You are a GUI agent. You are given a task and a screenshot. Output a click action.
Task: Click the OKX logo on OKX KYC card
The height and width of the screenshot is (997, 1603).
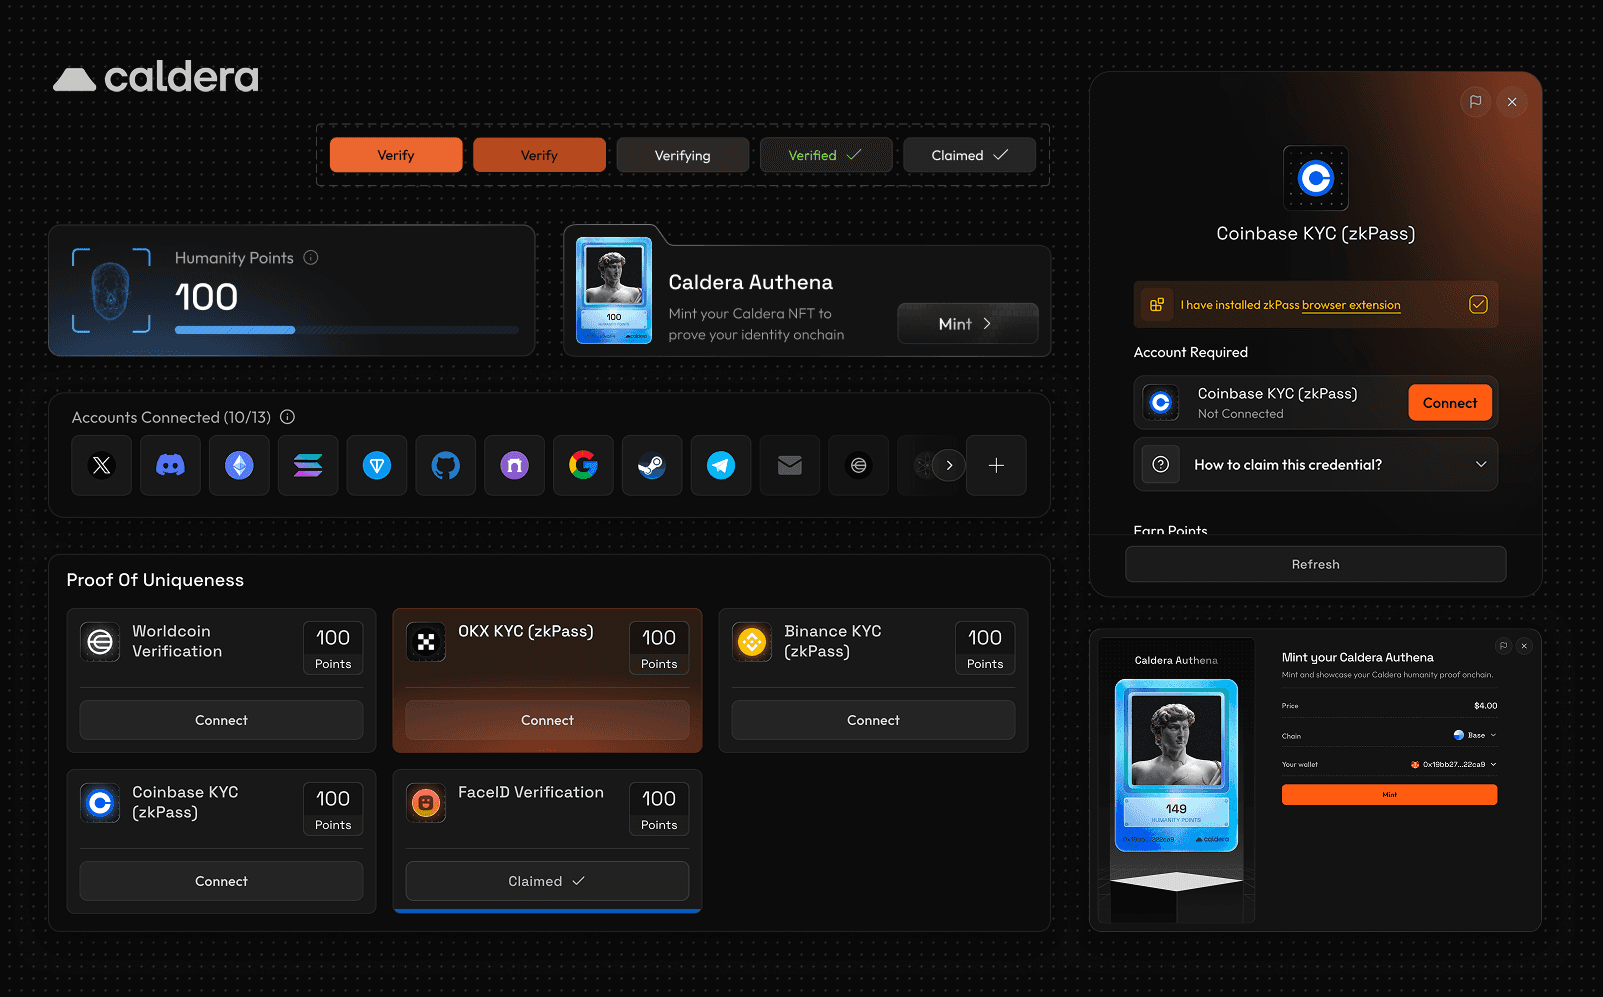coord(426,642)
